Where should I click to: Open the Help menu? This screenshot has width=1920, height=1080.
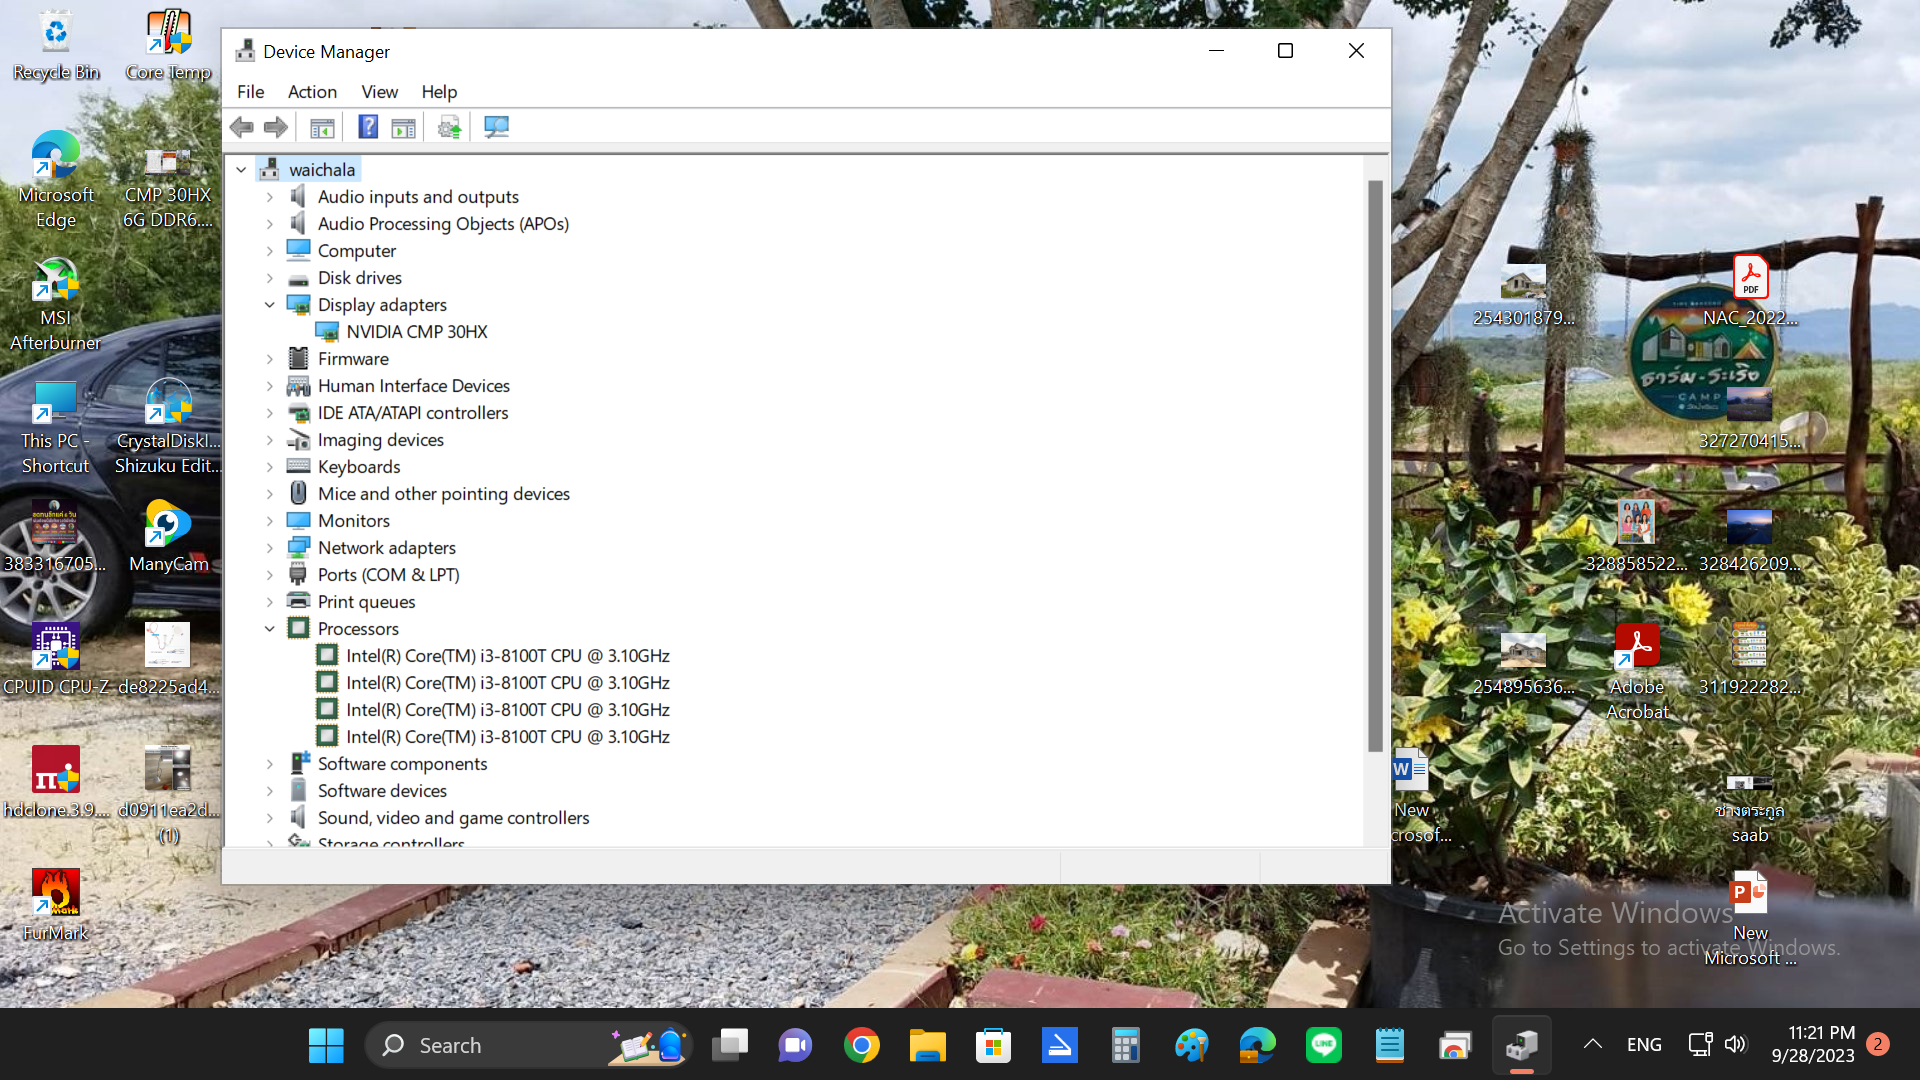(x=439, y=92)
